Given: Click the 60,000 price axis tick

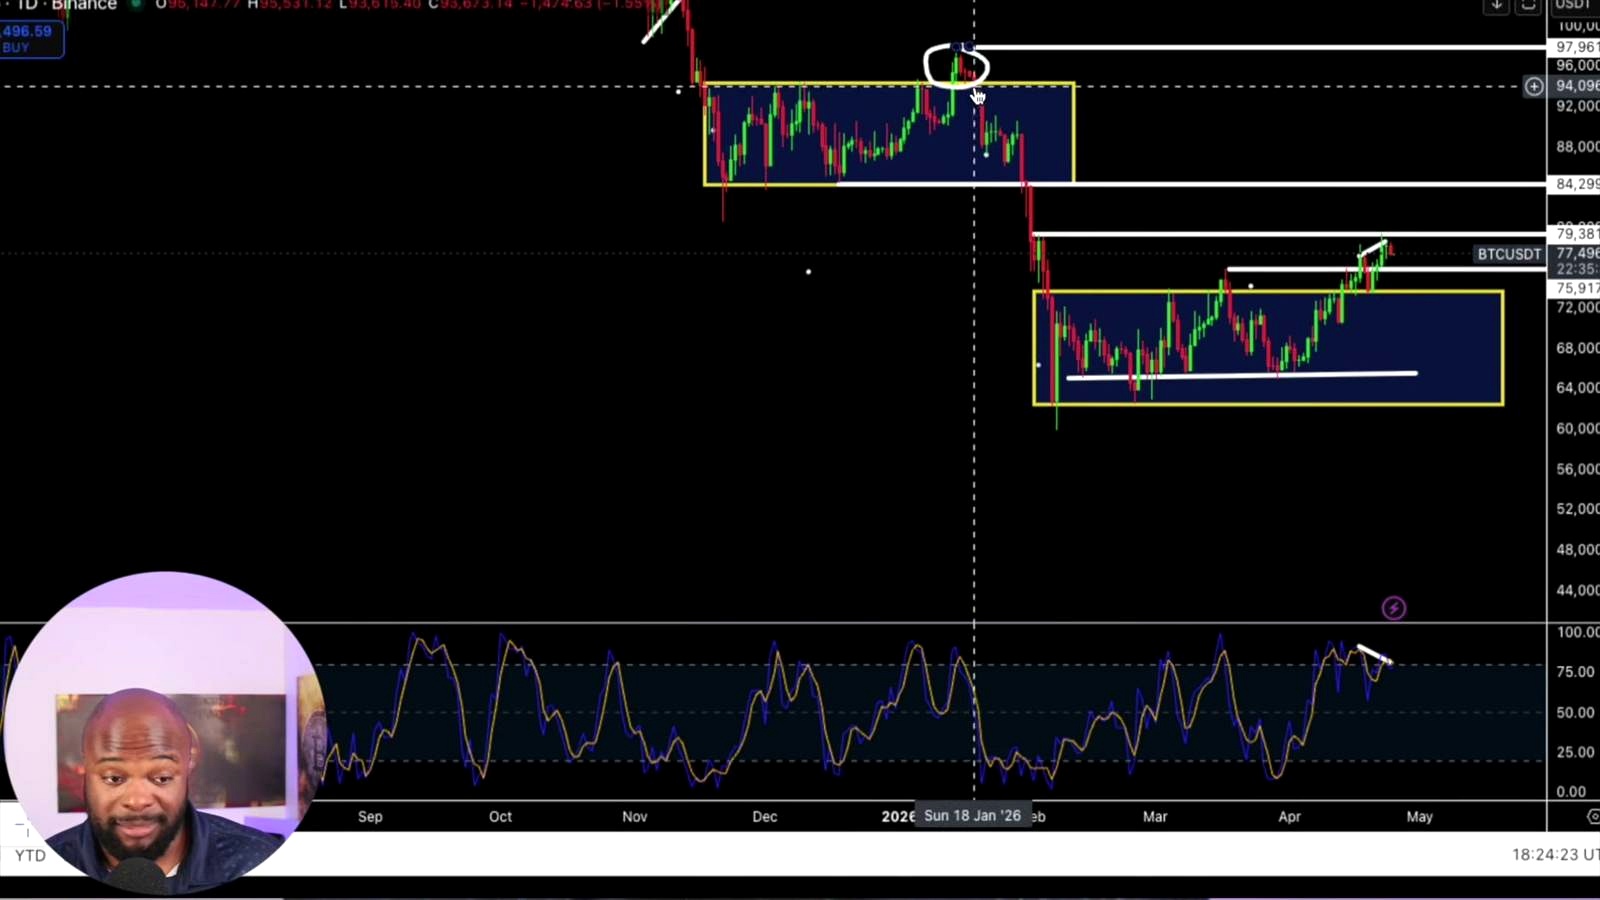Looking at the screenshot, I should pos(1577,428).
